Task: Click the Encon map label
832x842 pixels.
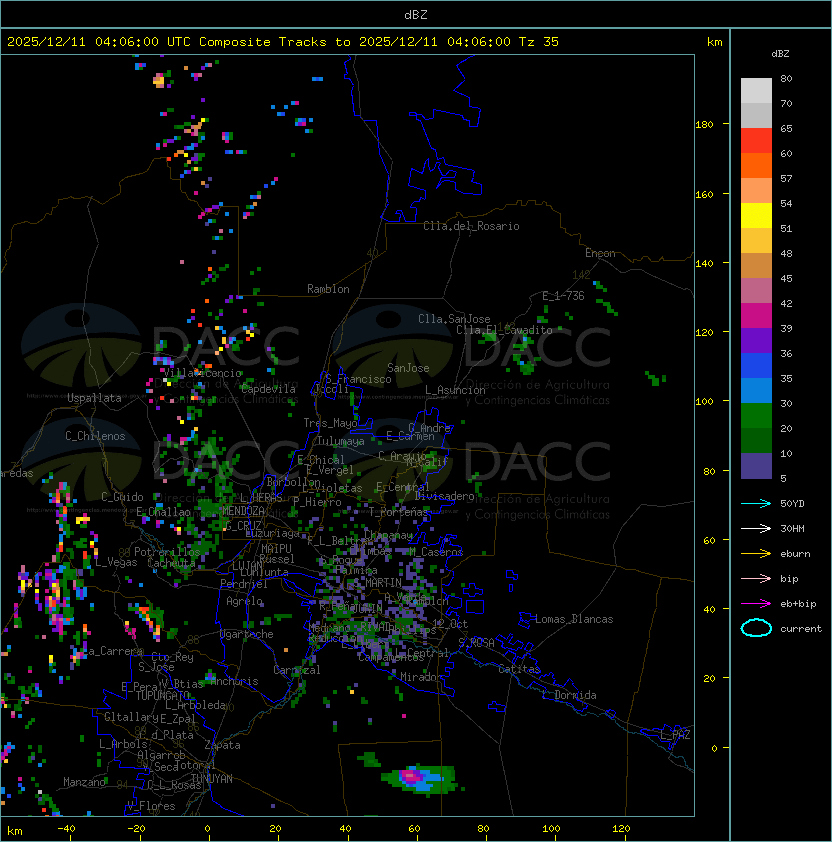Action: click(x=600, y=253)
